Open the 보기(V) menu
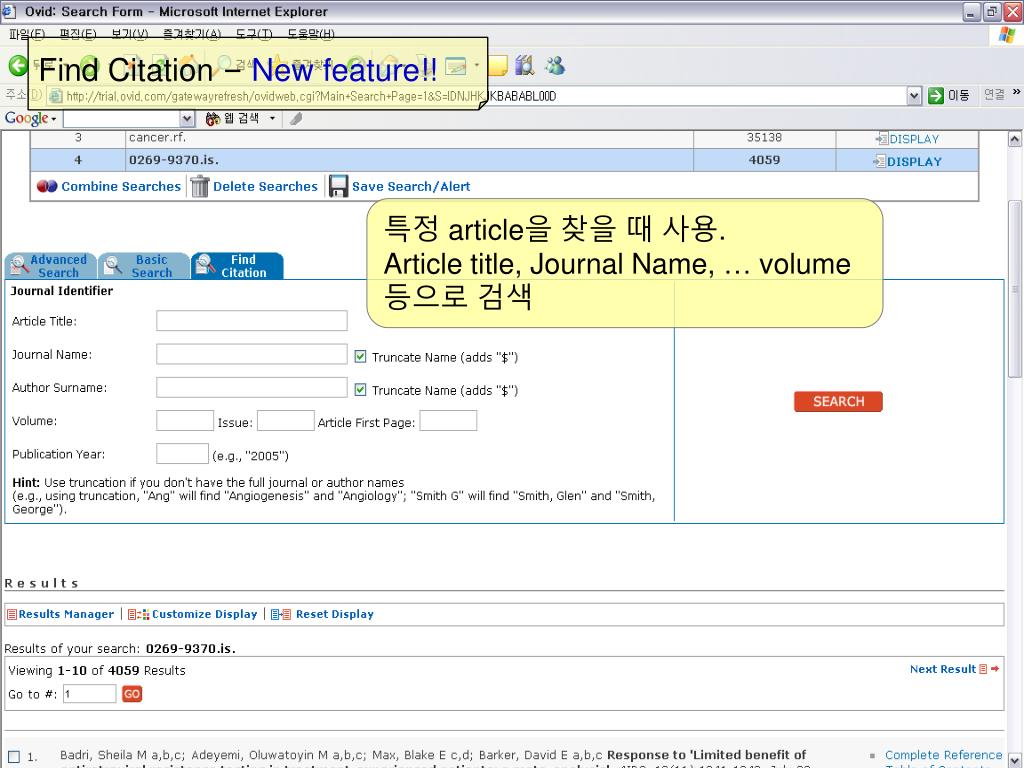This screenshot has width=1024, height=768. click(x=129, y=35)
